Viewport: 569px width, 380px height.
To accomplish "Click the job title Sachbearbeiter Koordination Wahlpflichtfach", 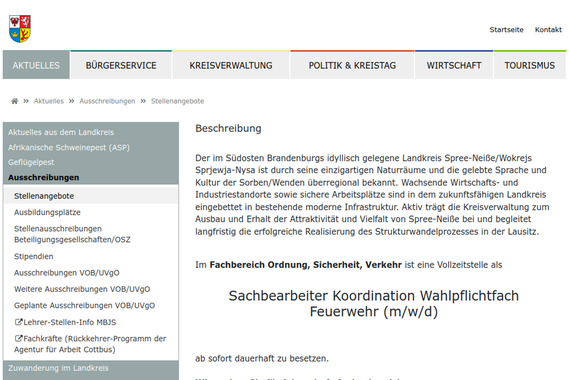I will pos(374,304).
